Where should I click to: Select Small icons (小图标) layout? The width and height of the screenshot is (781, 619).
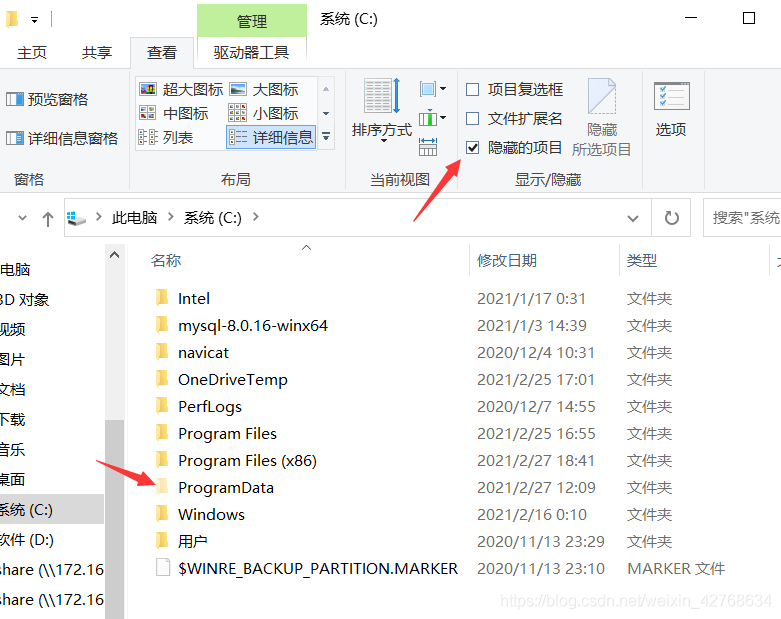(x=264, y=113)
